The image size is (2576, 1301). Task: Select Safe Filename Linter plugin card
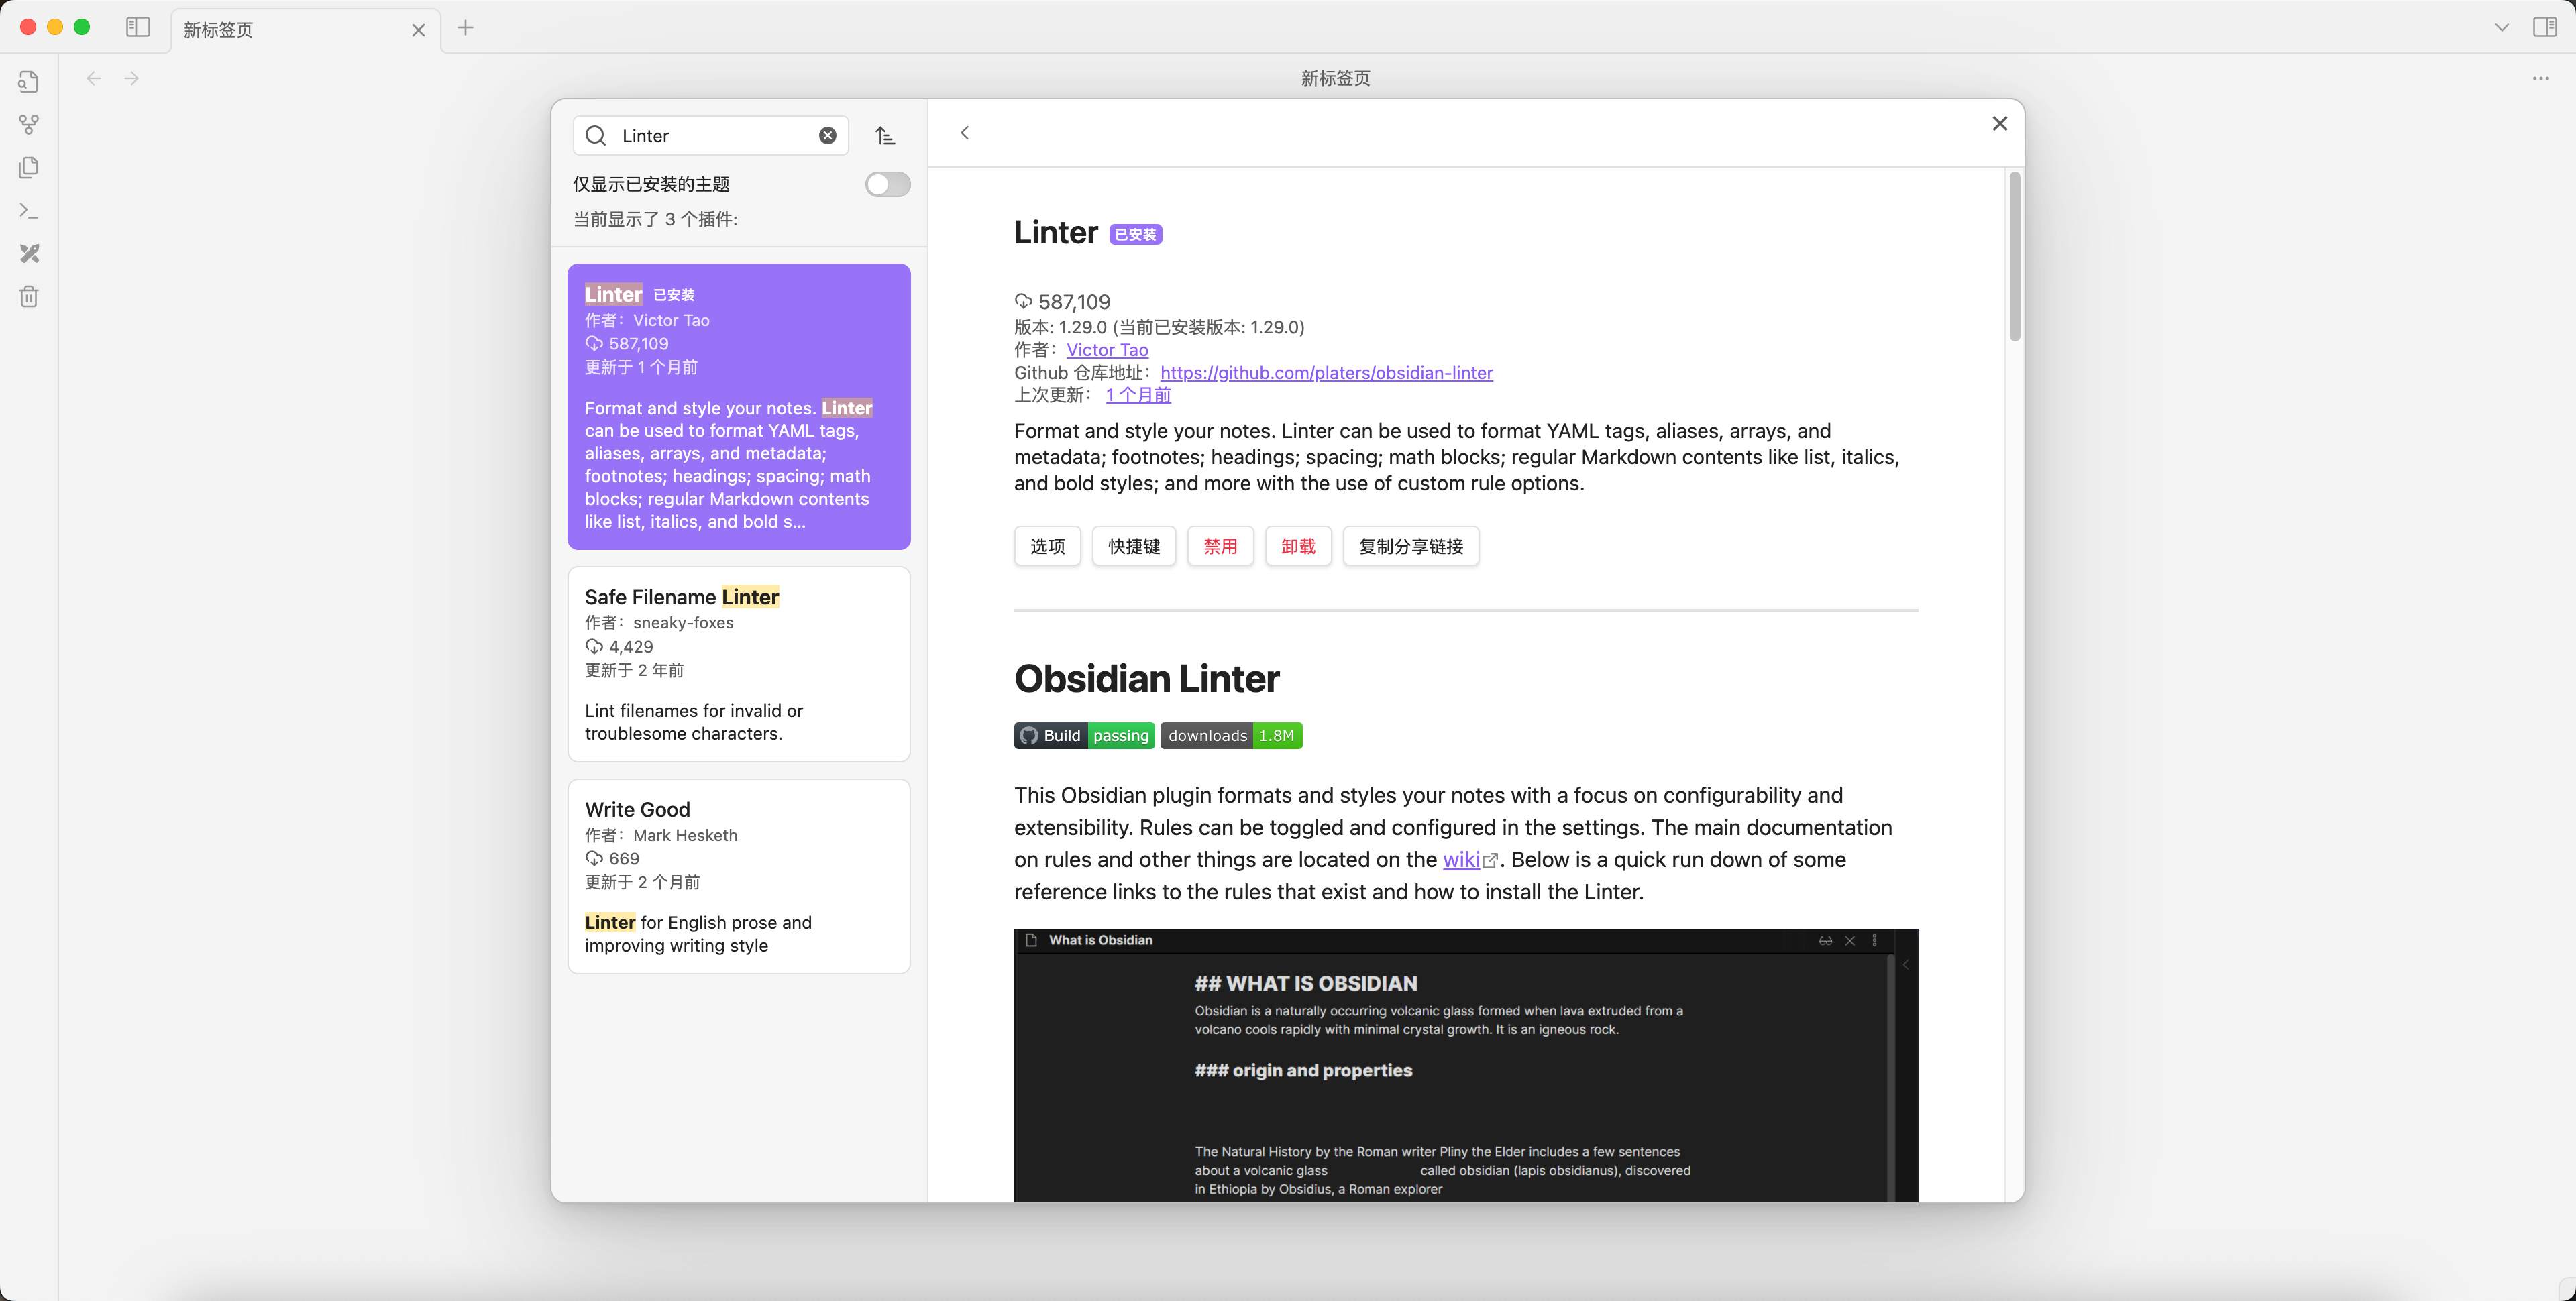[x=738, y=664]
